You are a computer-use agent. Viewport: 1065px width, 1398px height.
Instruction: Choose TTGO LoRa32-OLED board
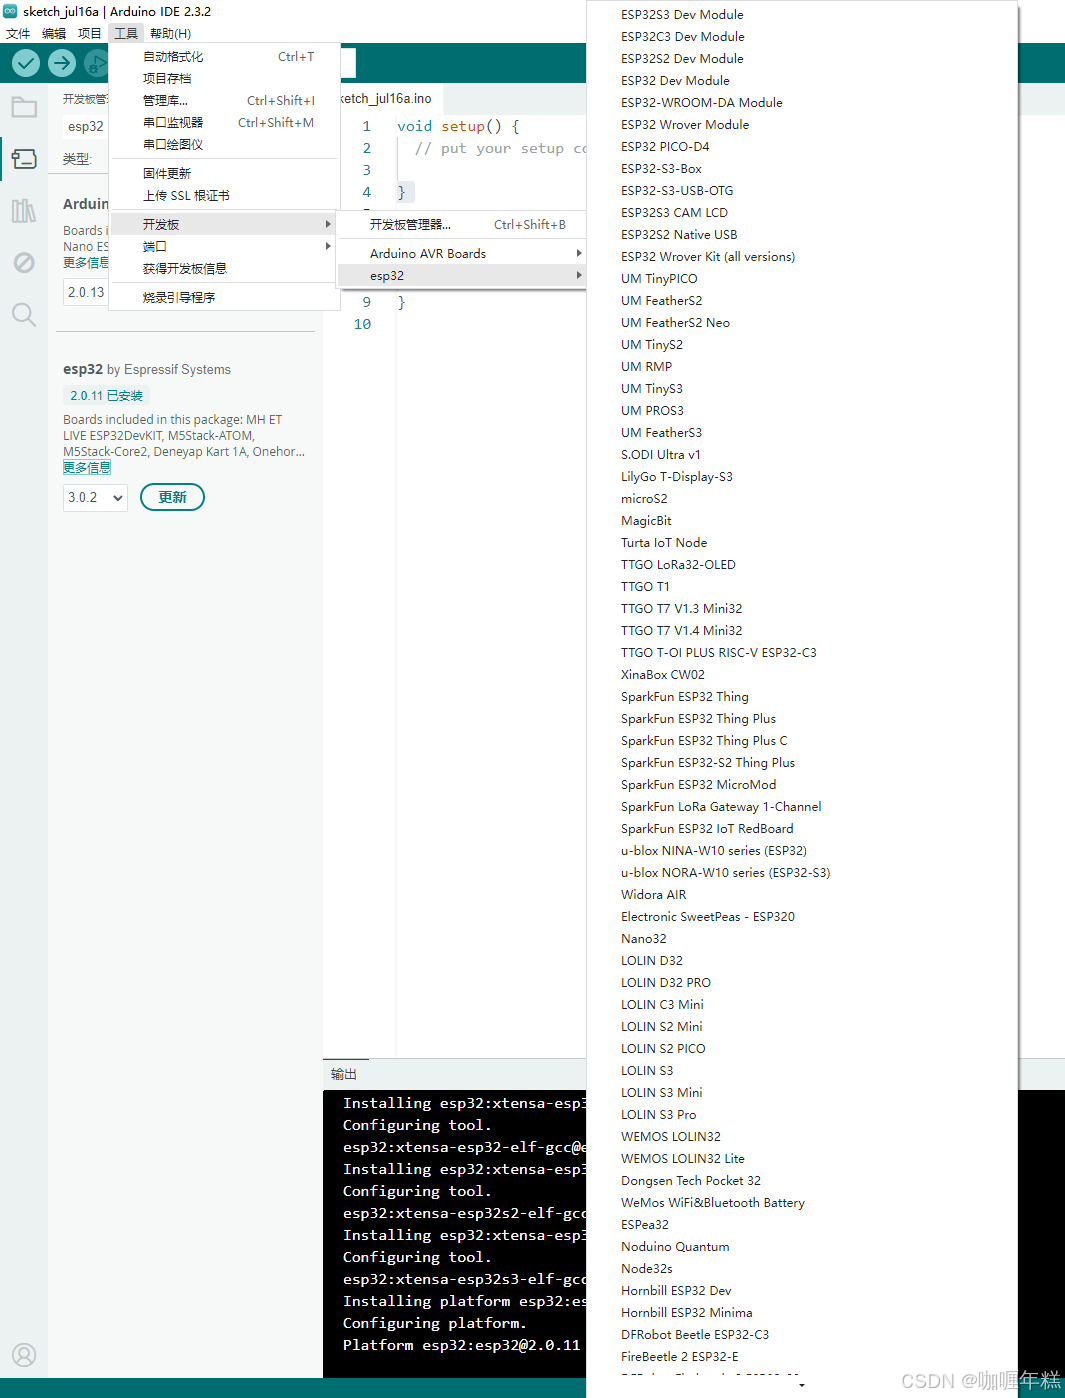tap(802, 565)
